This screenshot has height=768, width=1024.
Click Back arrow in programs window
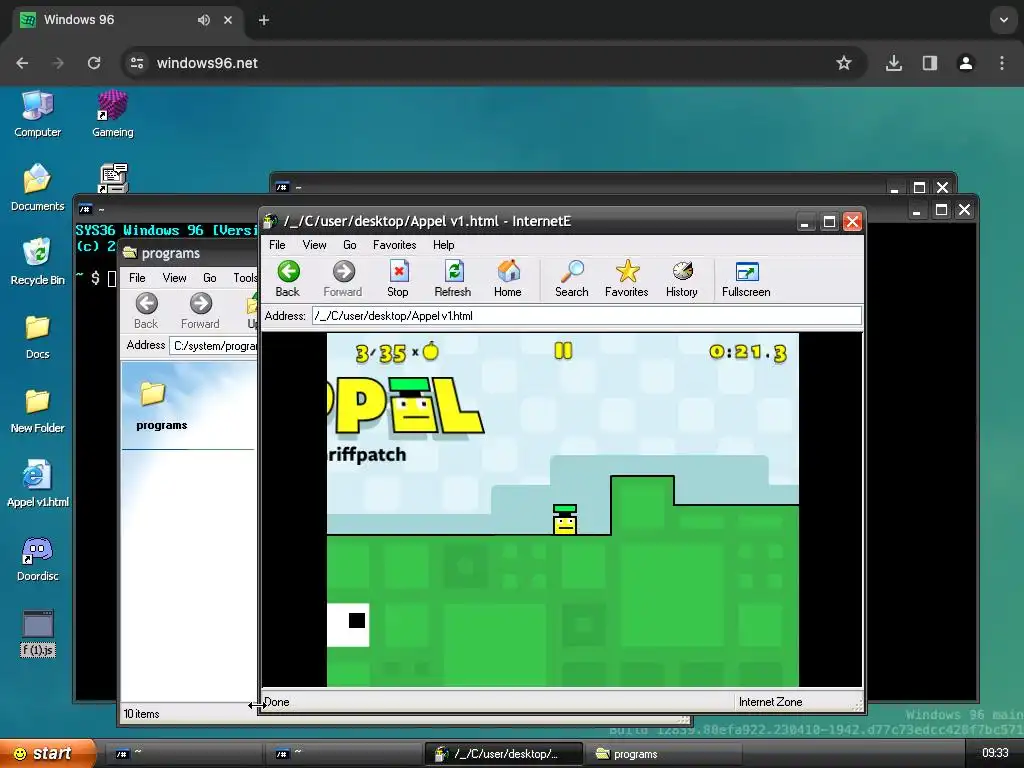[146, 311]
